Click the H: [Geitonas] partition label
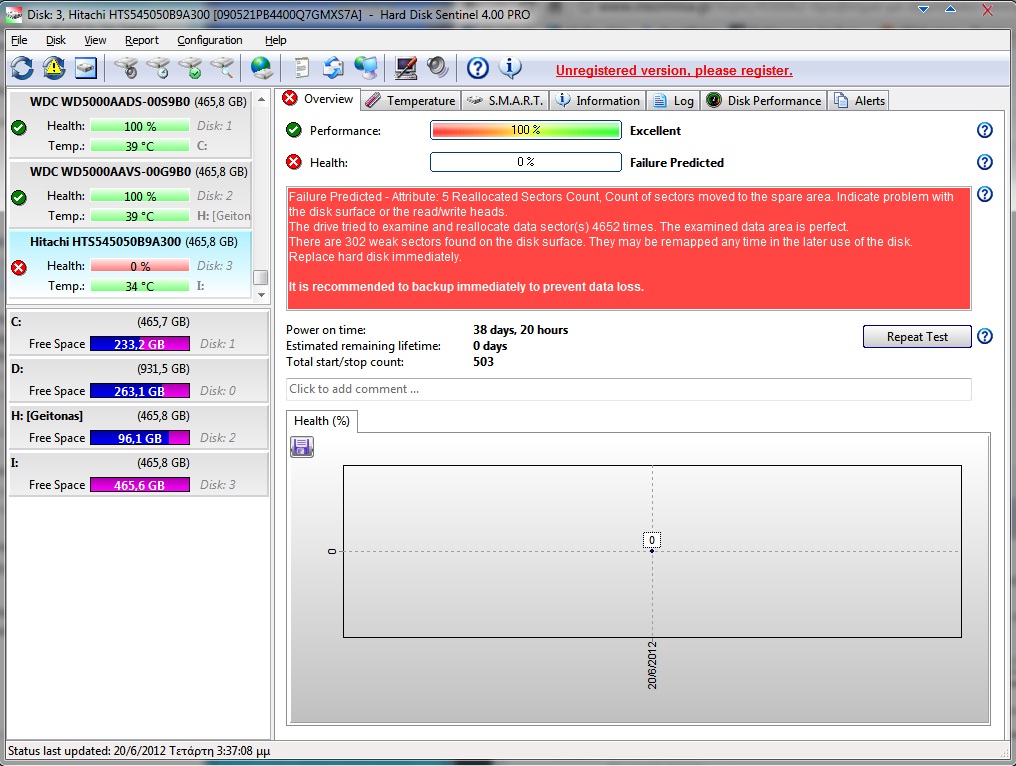Screen dimensions: 1016x766 click(47, 415)
